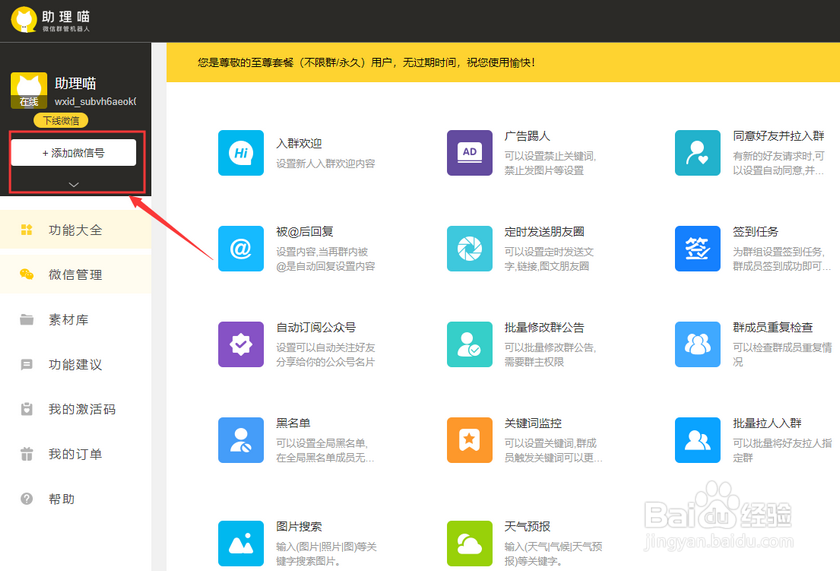
Task: Click the 图片搜索 title link
Action: (x=299, y=527)
